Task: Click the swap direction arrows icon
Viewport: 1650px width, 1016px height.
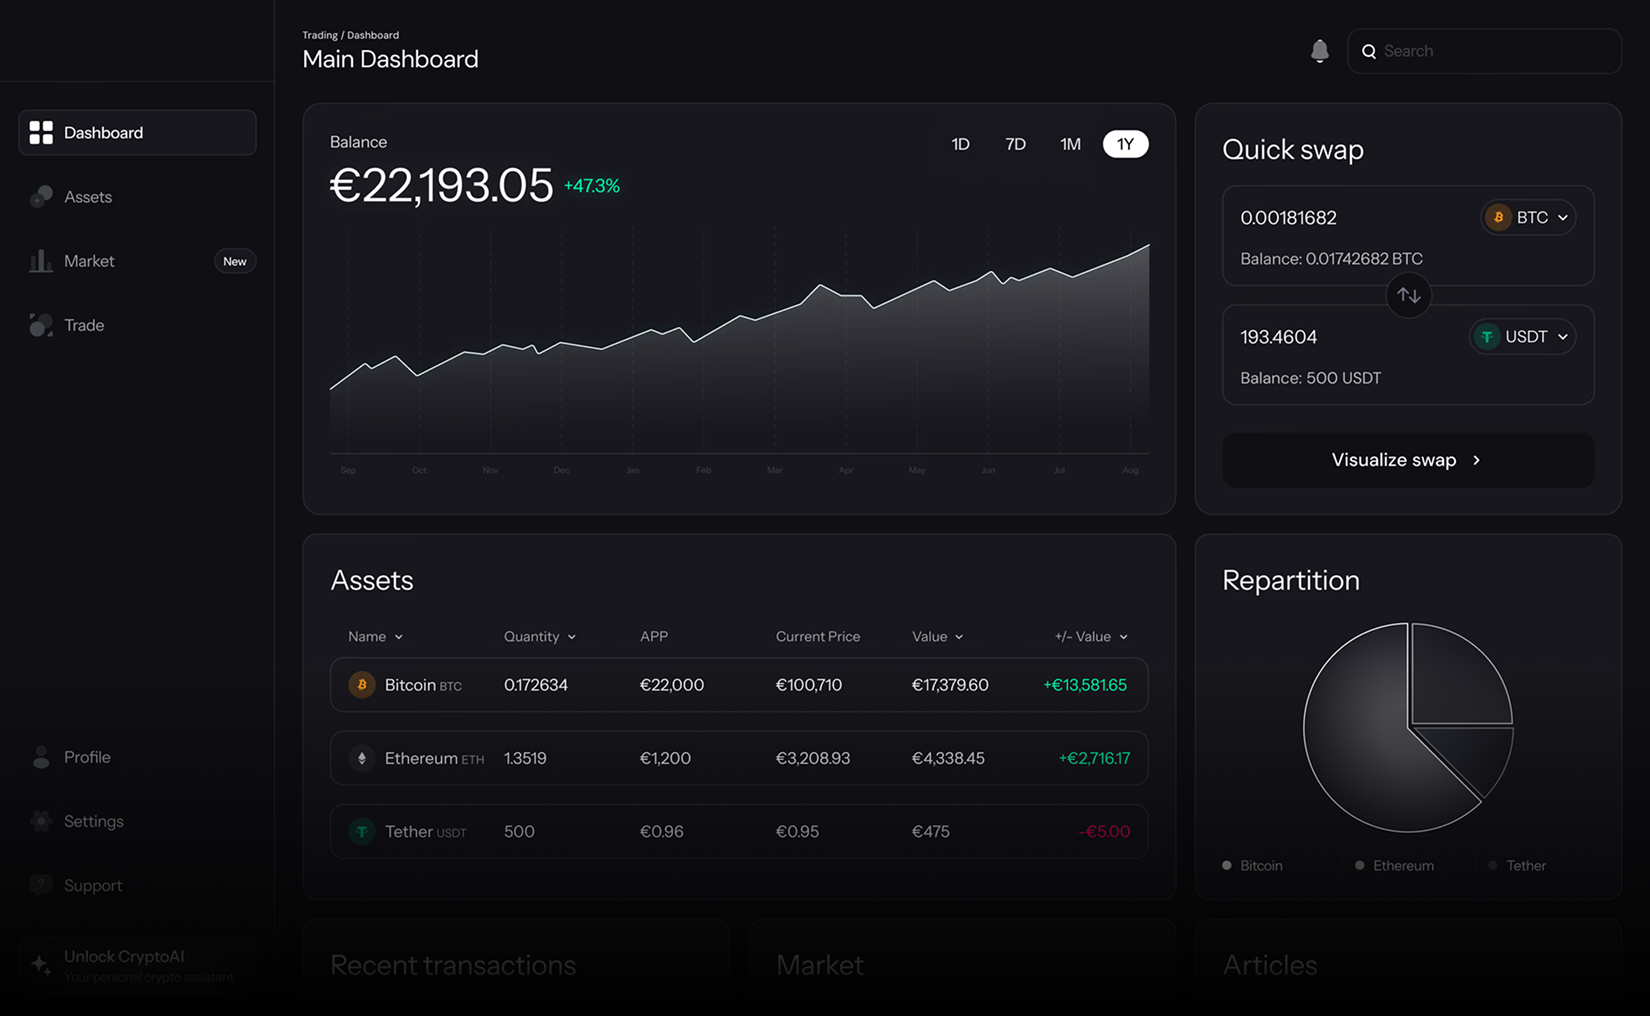Action: click(x=1408, y=295)
